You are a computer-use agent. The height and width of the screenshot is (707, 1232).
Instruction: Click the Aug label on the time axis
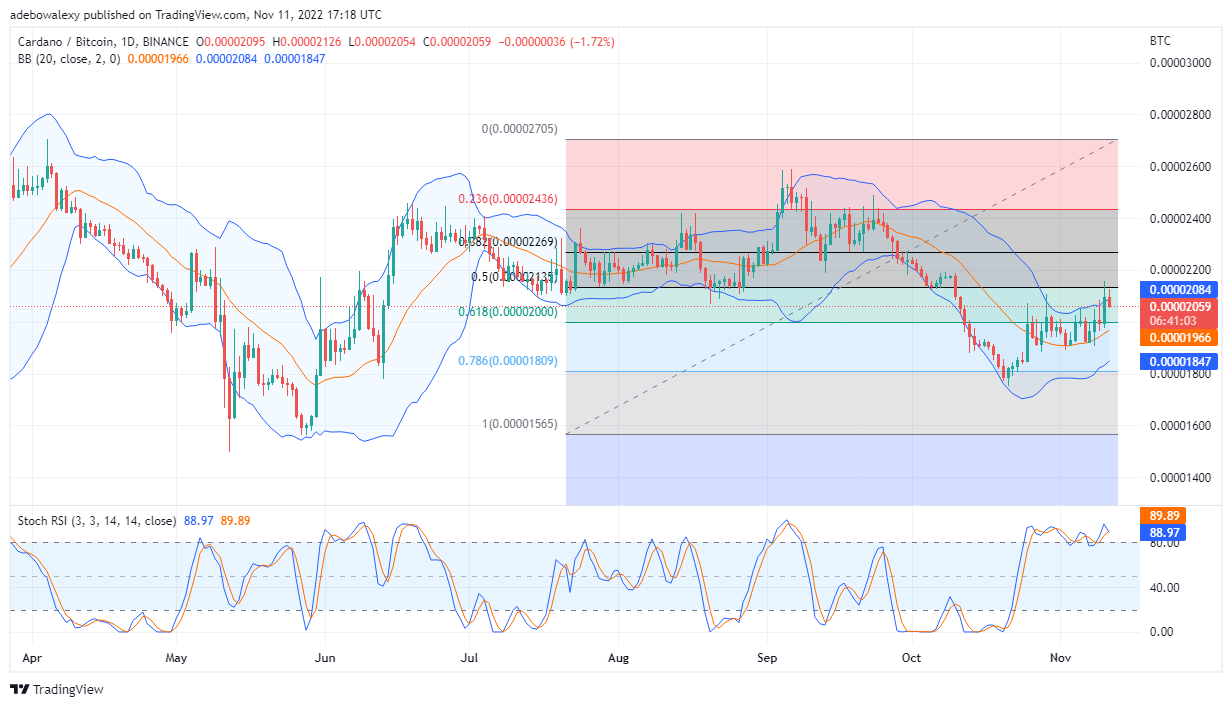(x=618, y=658)
